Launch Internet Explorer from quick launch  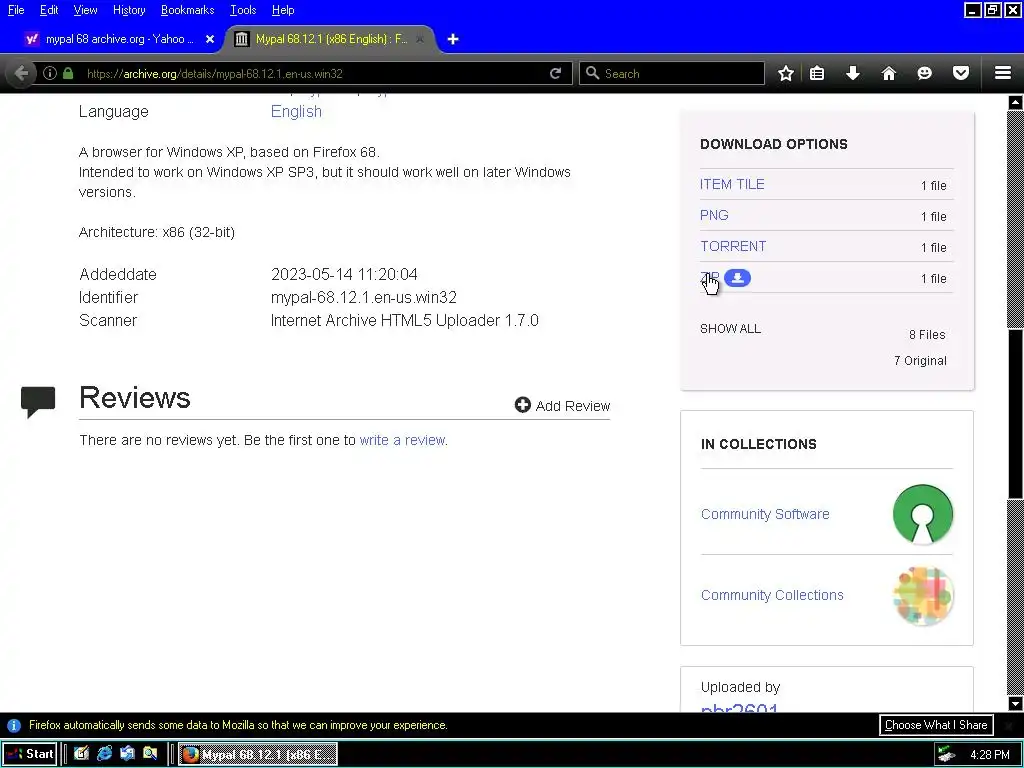104,754
